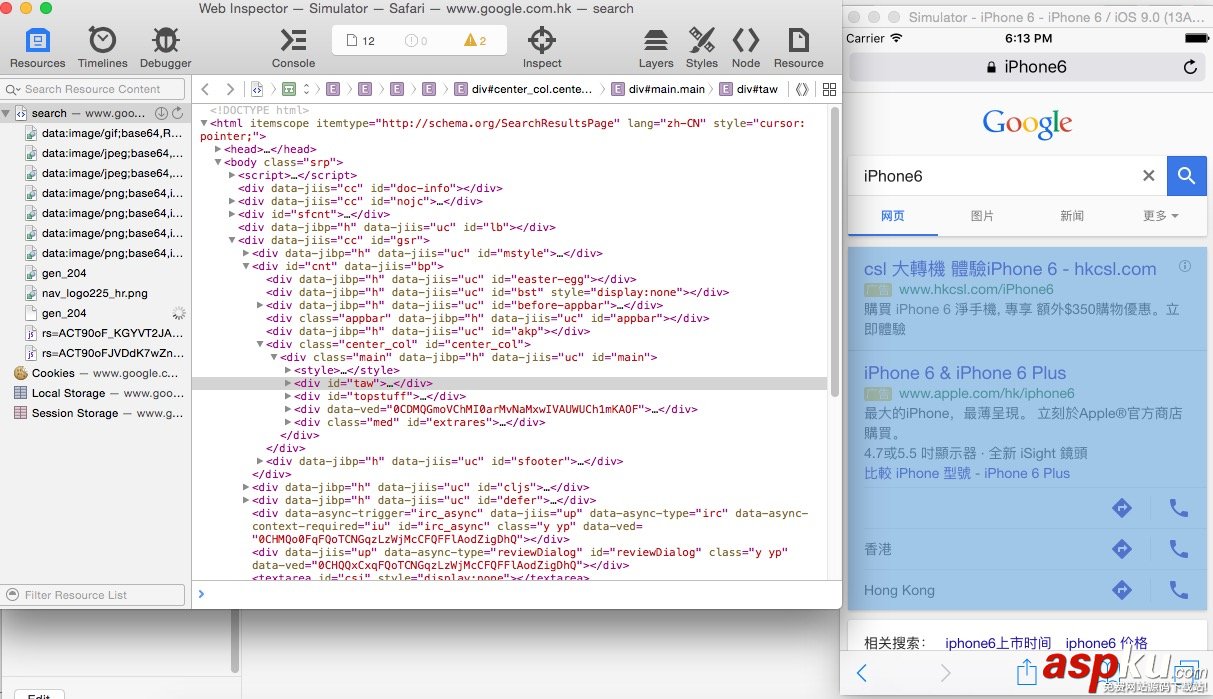Open the 更多 dropdown in Google results
Screen dimensions: 1213x699
[x=1160, y=215]
